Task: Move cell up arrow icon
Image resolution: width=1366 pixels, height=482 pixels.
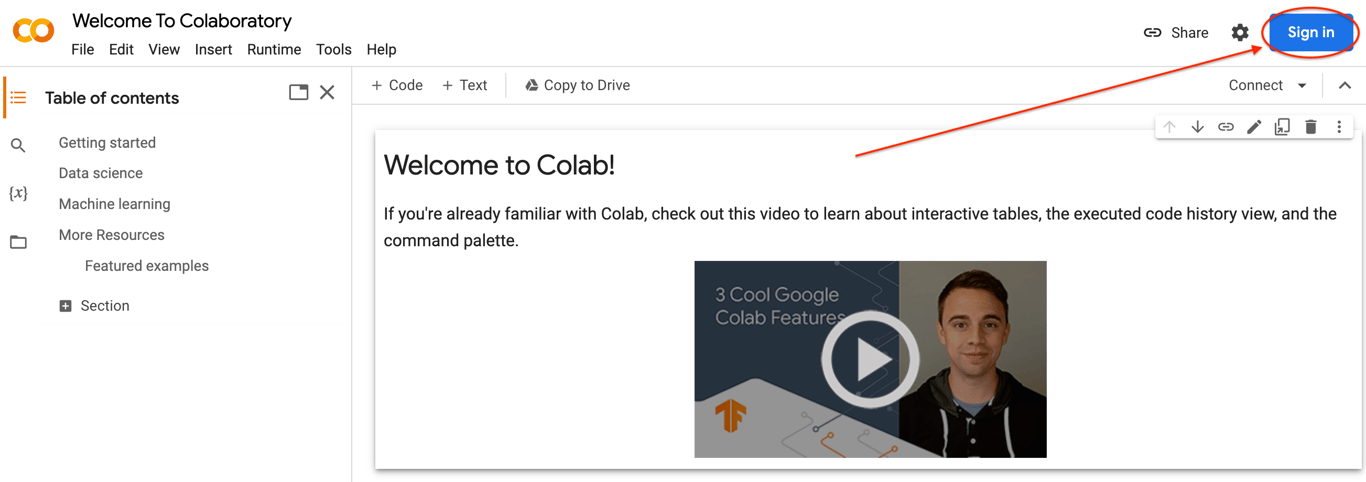Action: click(x=1169, y=127)
